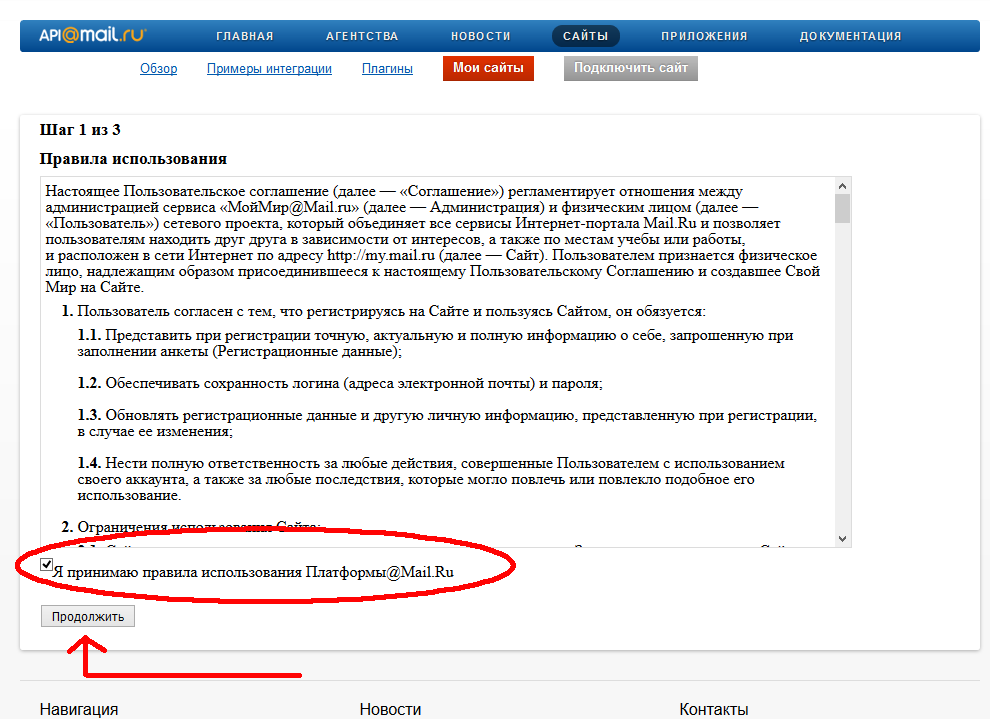Viewport: 990px width, 719px height.
Task: Click the 'Правила использования' heading
Action: click(133, 158)
